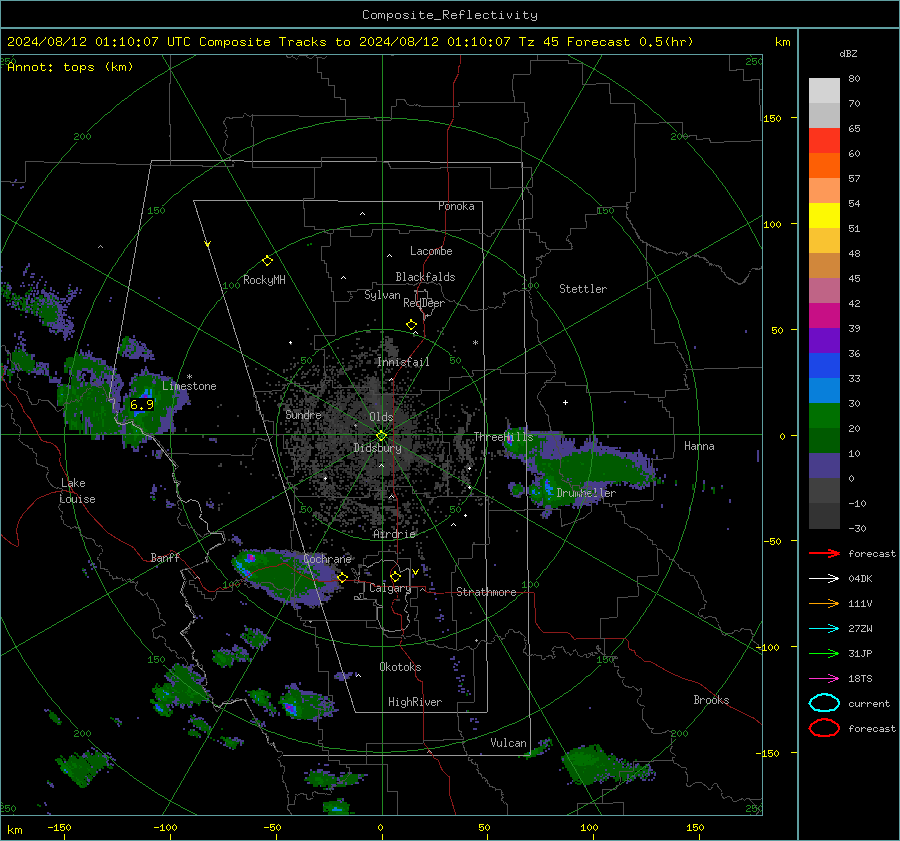Click the Brooks city label
This screenshot has height=841, width=900.
(x=711, y=700)
